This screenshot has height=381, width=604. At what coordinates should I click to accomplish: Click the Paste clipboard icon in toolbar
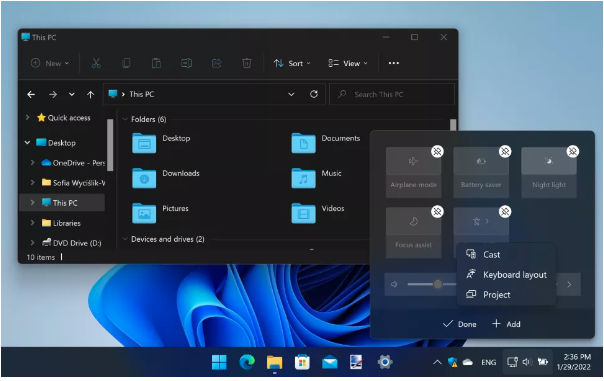pos(156,63)
